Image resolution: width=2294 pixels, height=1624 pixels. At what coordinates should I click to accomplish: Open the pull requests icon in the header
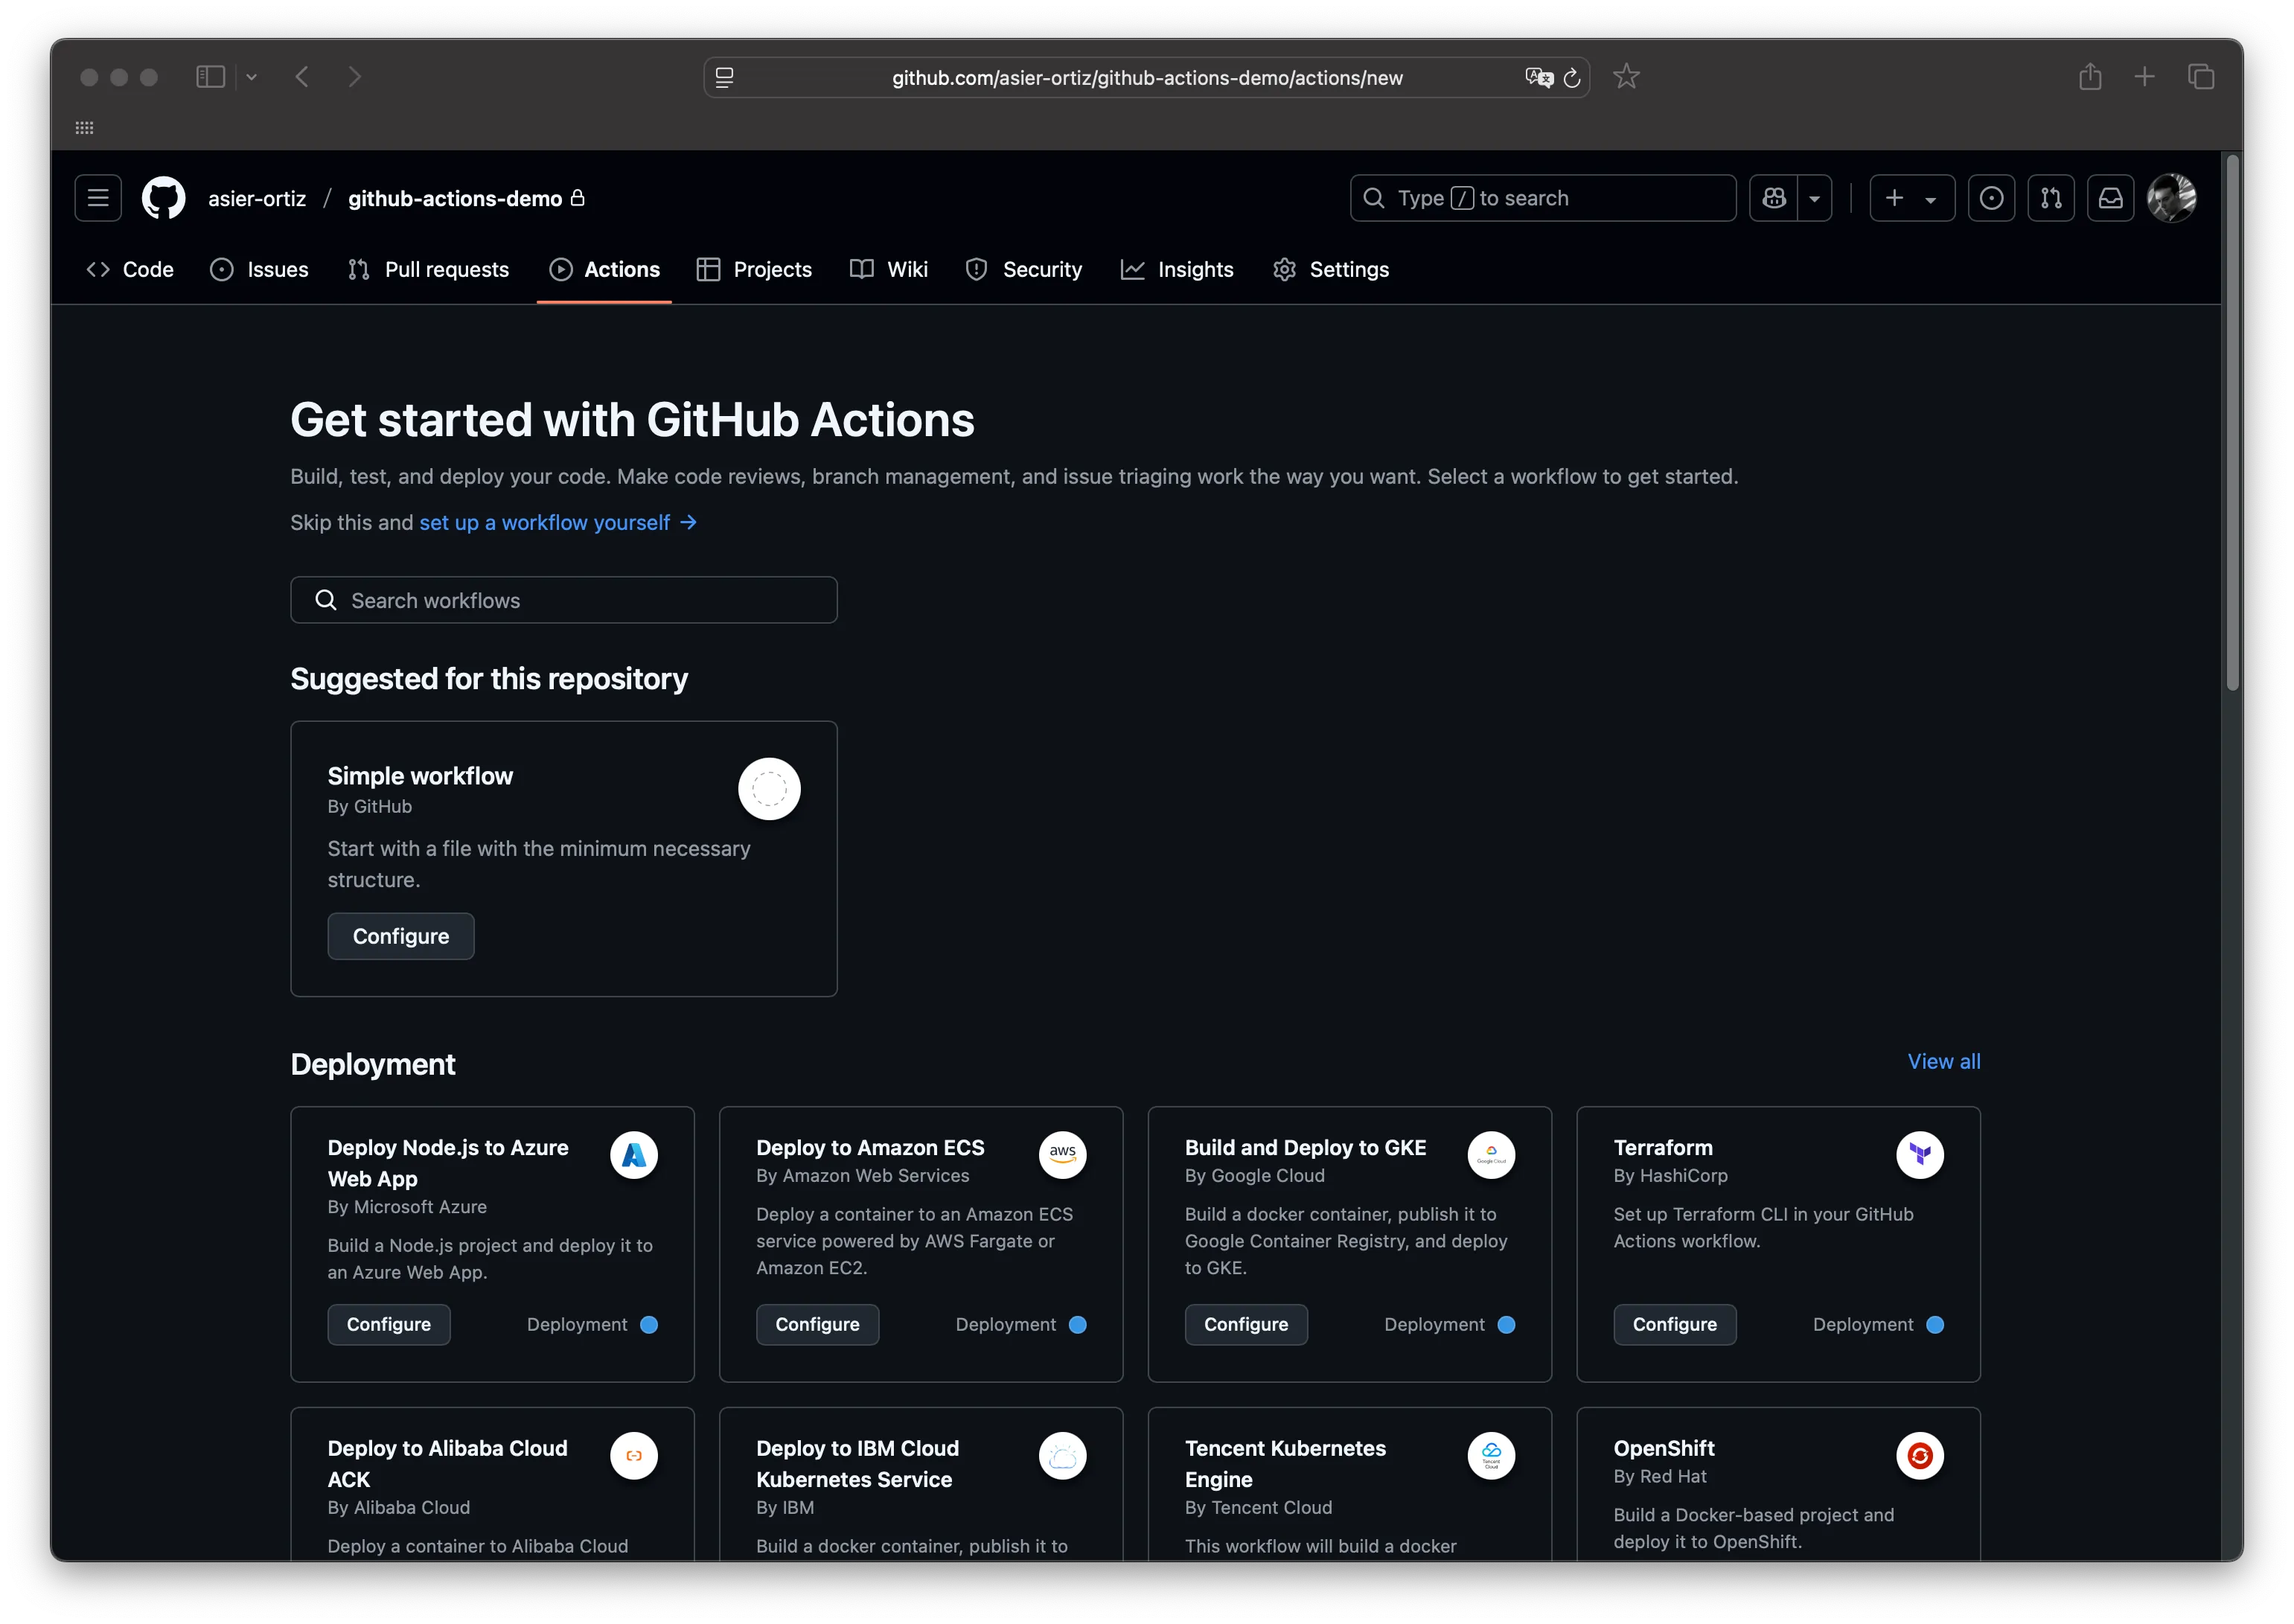coord(2050,198)
